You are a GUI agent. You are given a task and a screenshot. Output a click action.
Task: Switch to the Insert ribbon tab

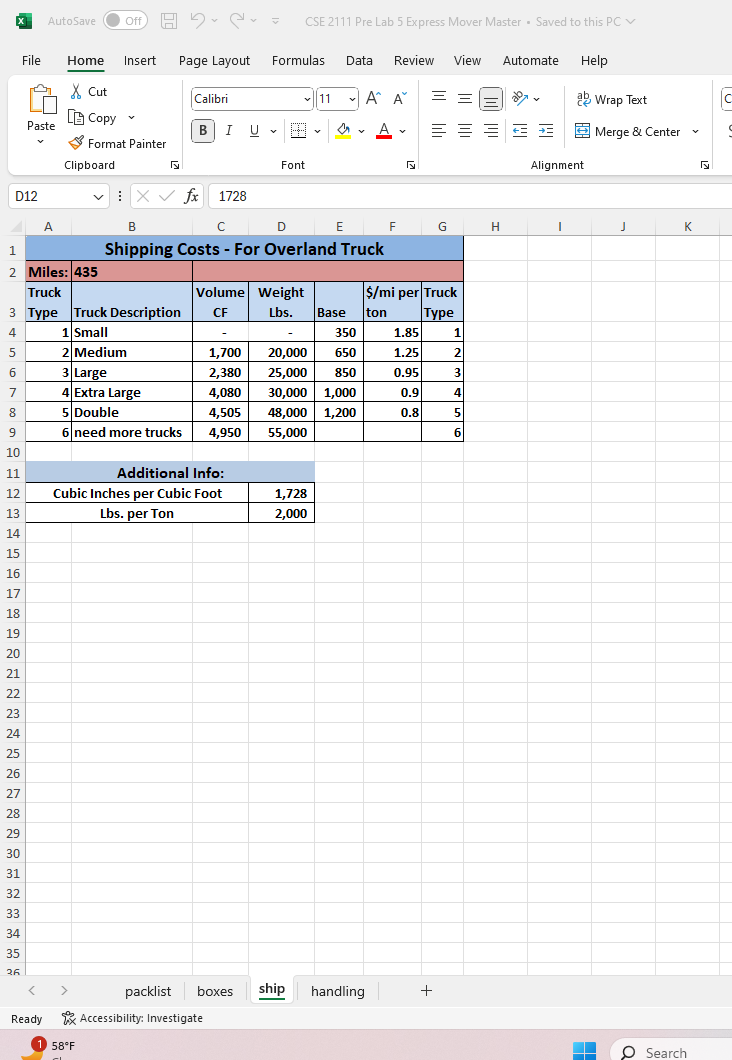pos(139,60)
